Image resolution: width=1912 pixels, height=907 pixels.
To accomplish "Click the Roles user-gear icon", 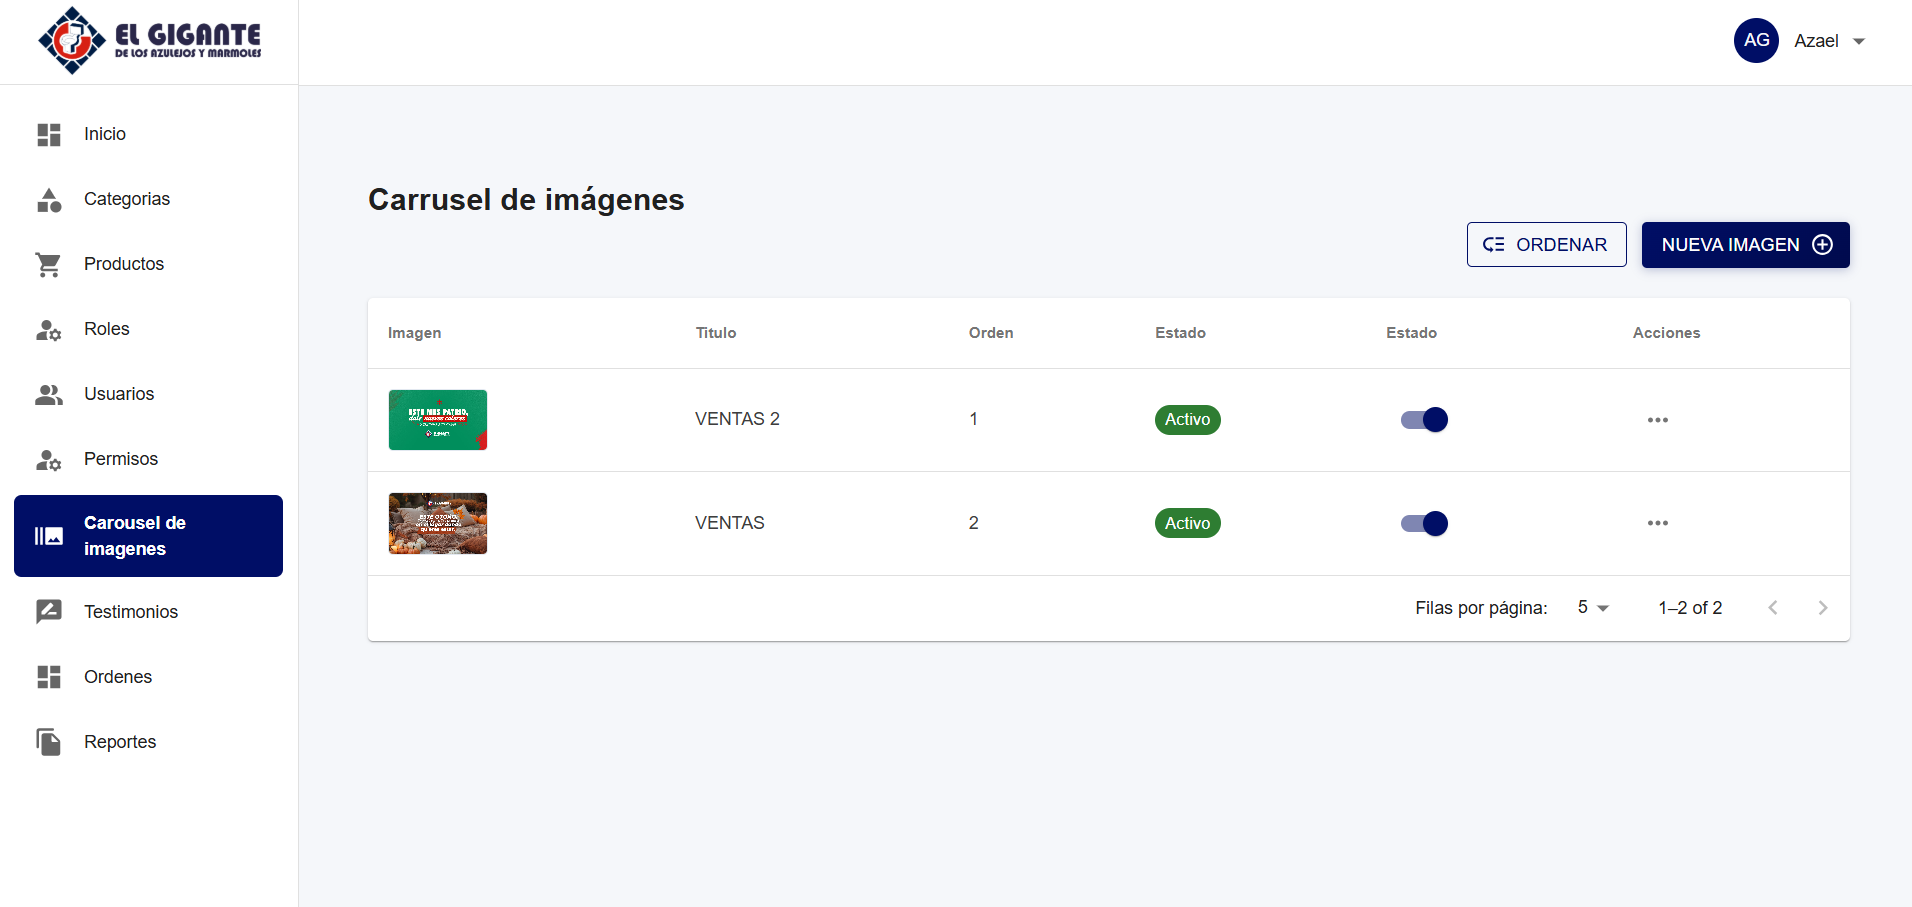I will coord(49,330).
